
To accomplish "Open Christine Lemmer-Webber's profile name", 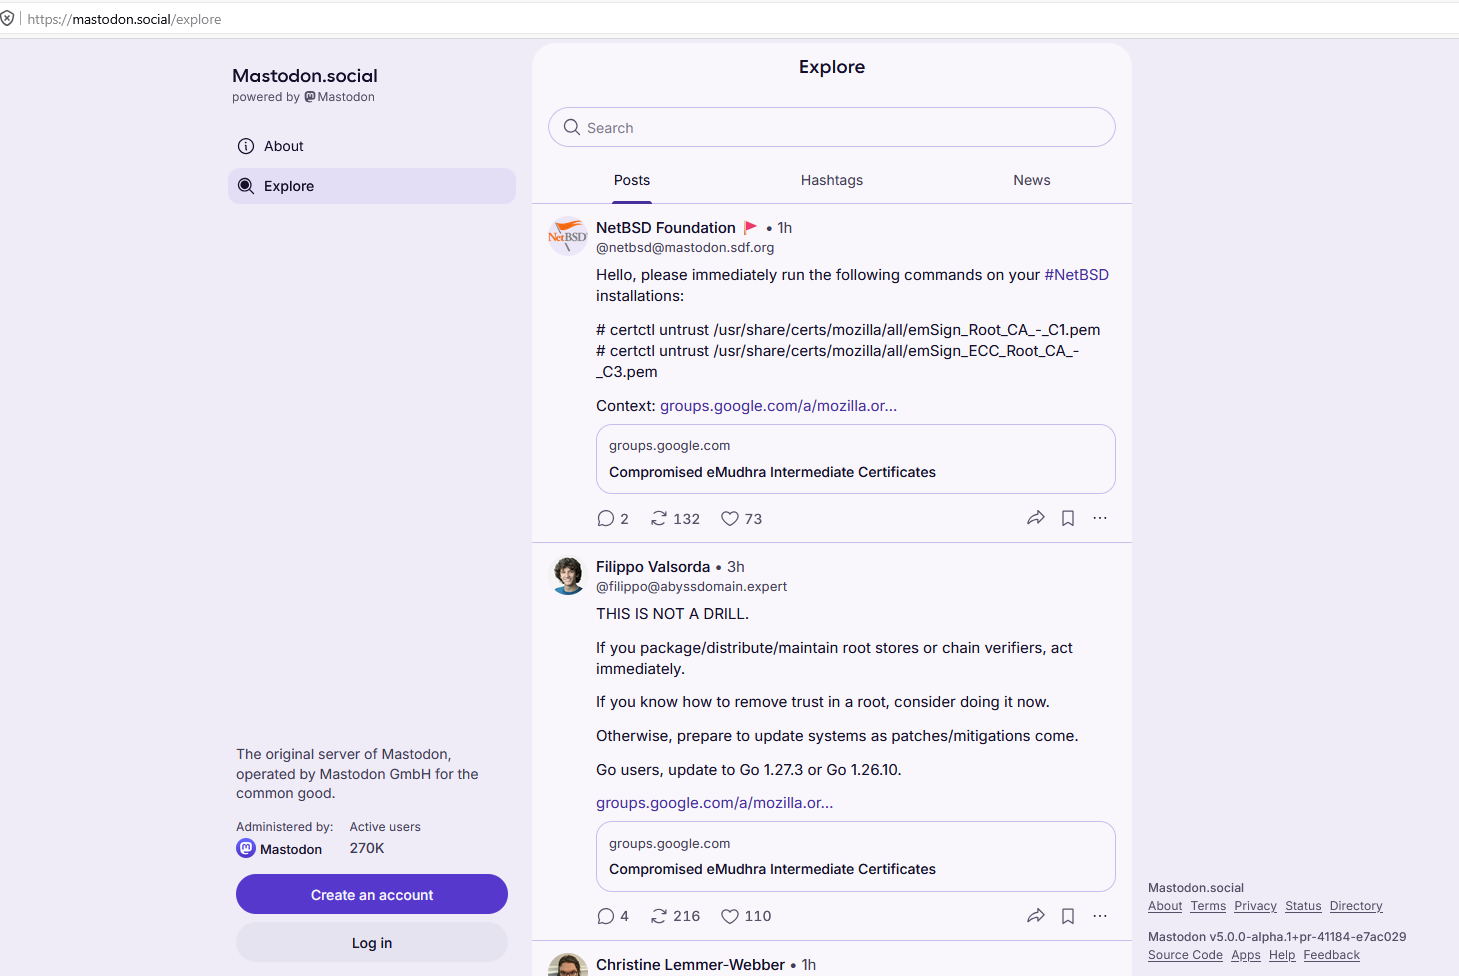I will coord(690,965).
